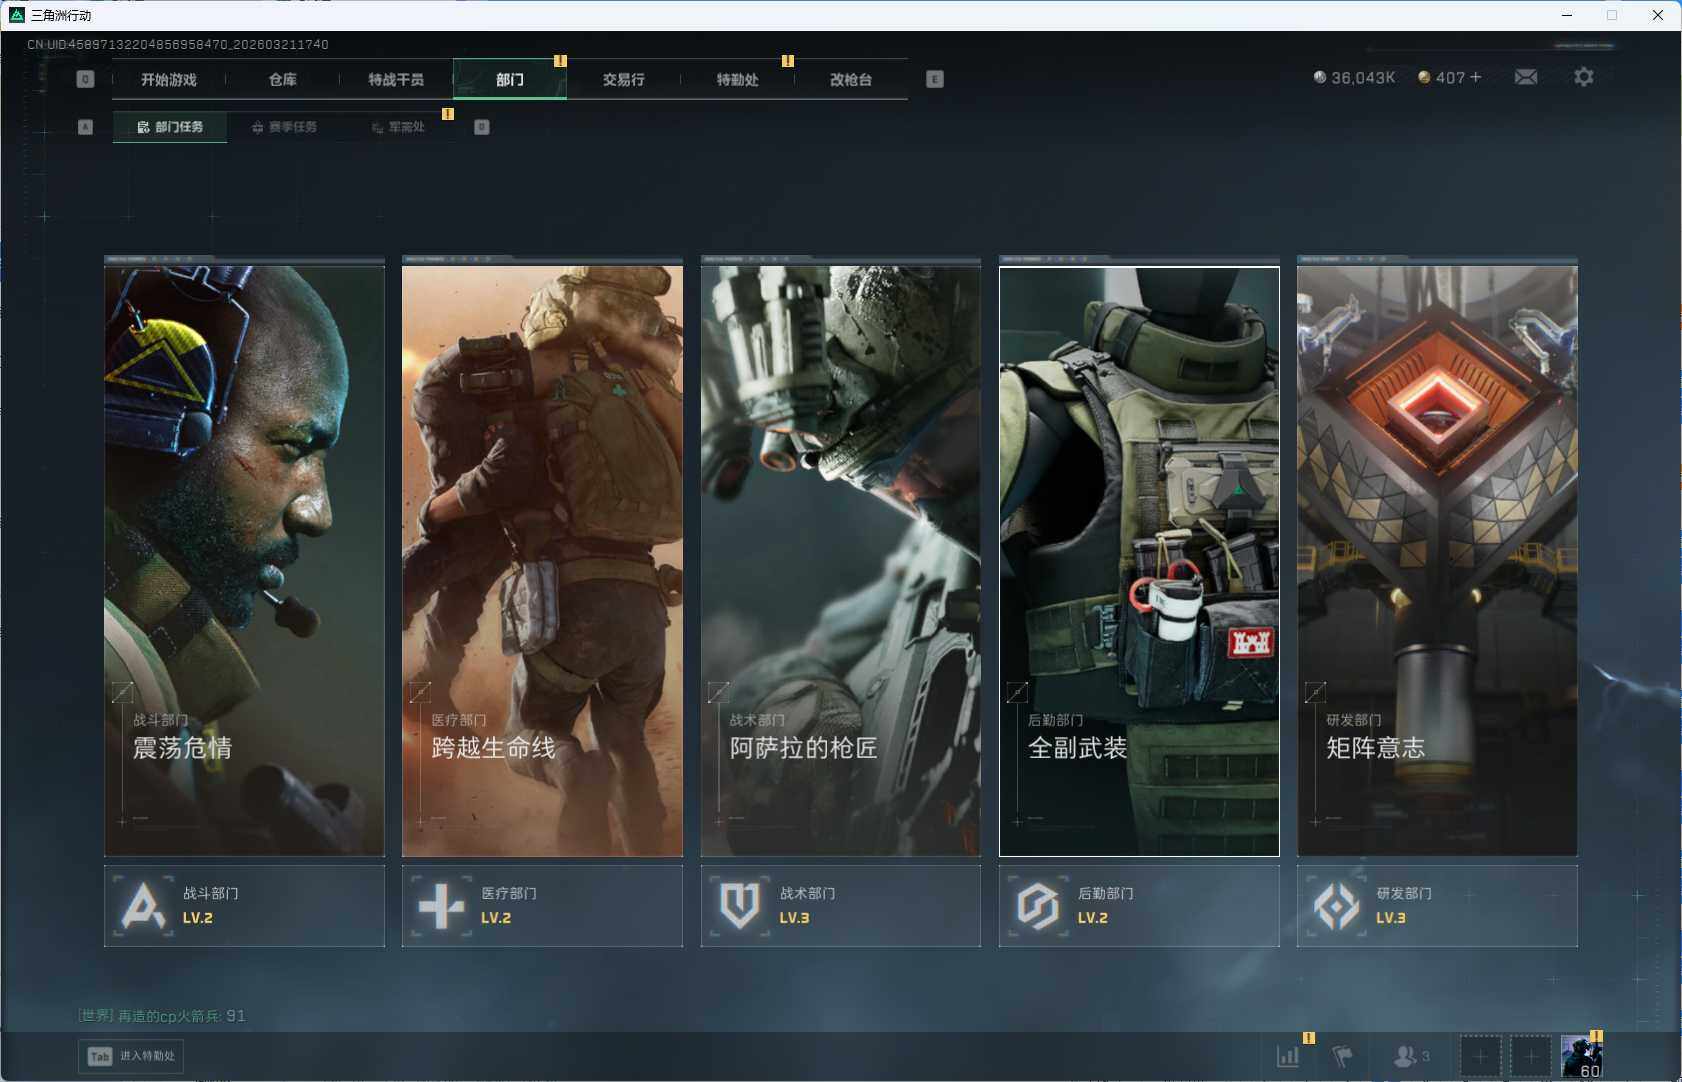Switch to the 仓库 tab

pyautogui.click(x=282, y=79)
